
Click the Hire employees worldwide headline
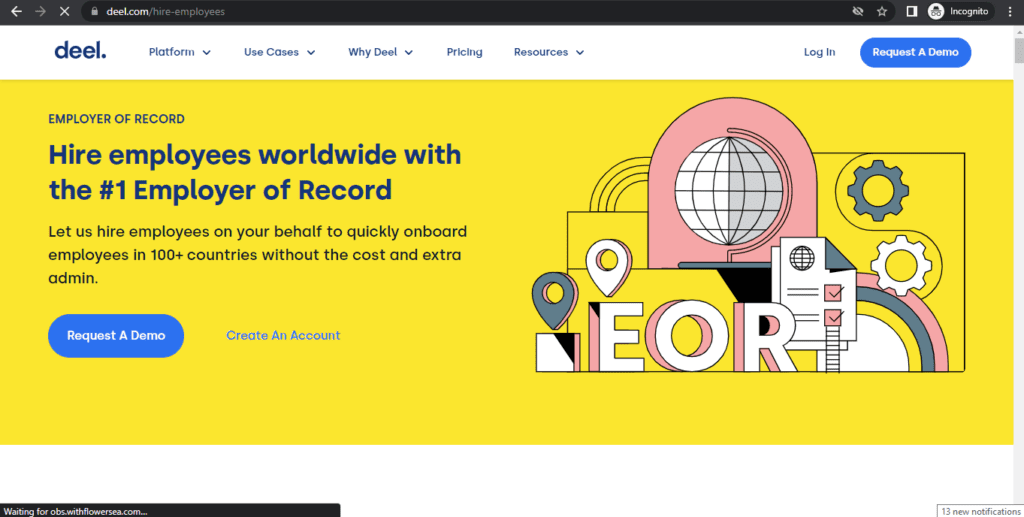(x=255, y=172)
